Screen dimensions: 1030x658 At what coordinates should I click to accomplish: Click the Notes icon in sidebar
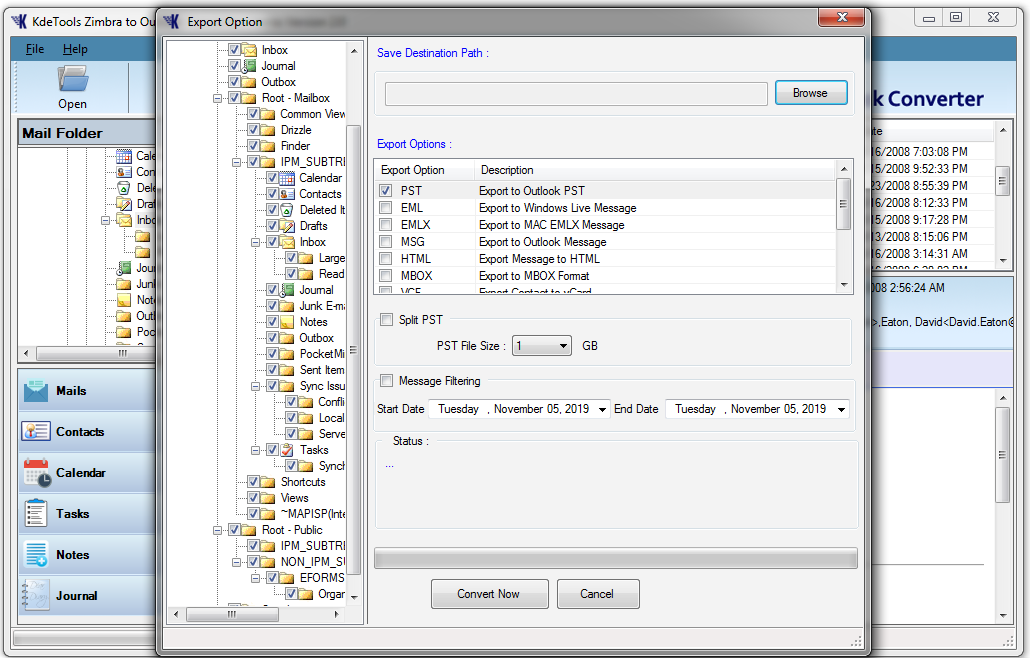click(x=36, y=555)
